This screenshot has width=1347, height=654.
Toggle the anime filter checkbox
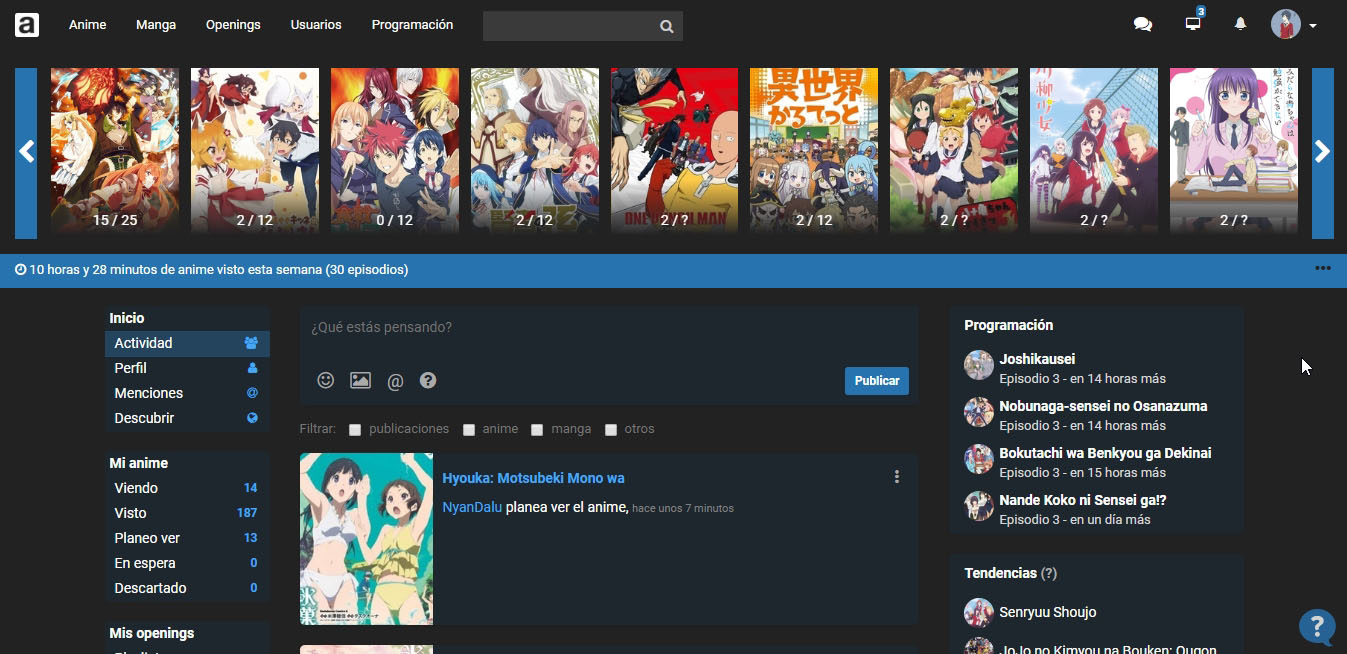pos(469,430)
